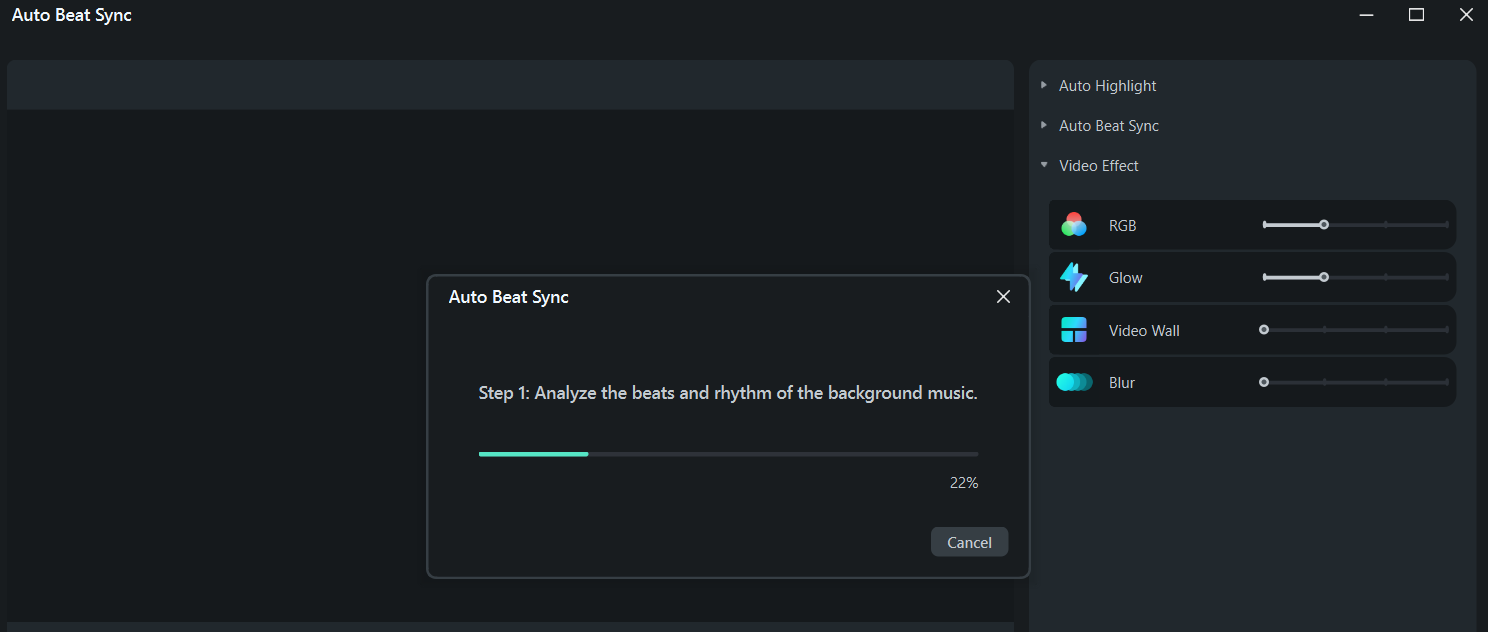Click the Blur effect icon

(1074, 382)
